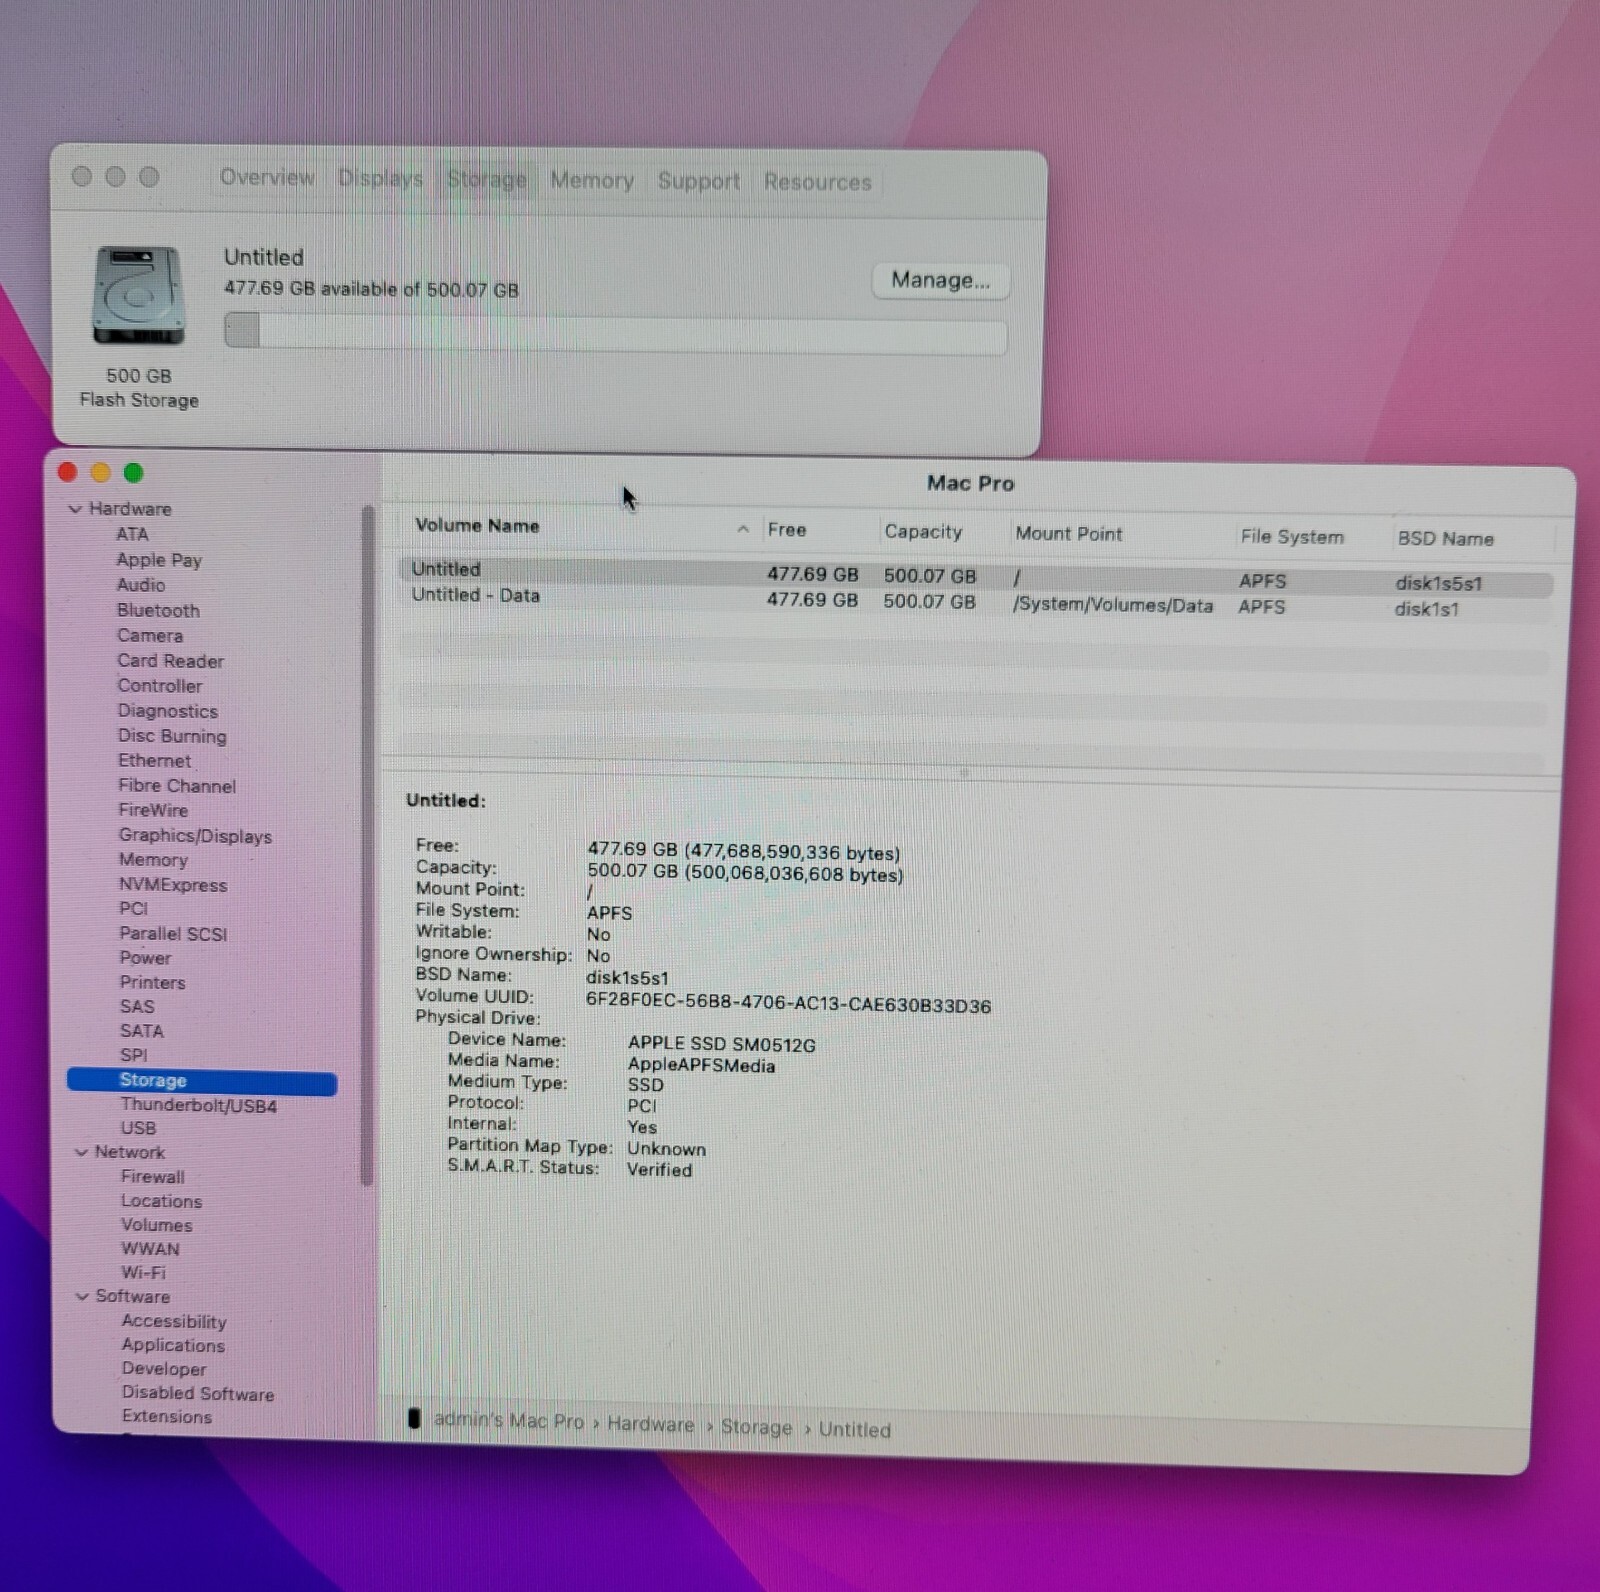Sort by the Free column header
This screenshot has width=1600, height=1592.
point(787,530)
